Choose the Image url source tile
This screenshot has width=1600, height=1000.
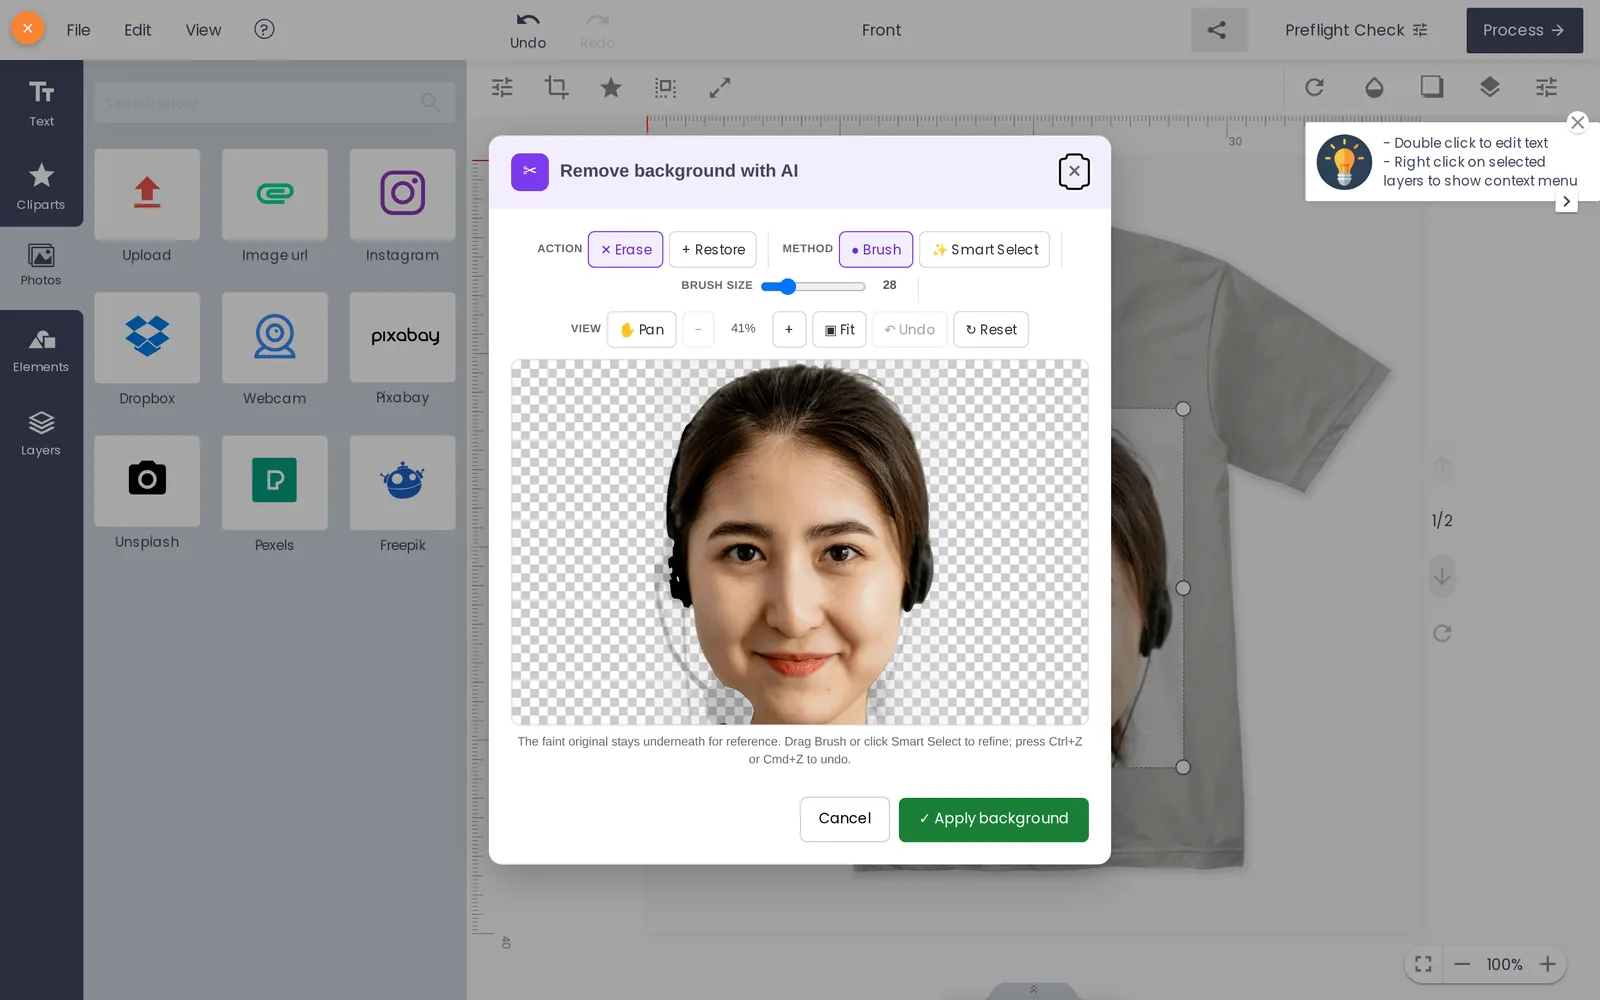pos(275,194)
